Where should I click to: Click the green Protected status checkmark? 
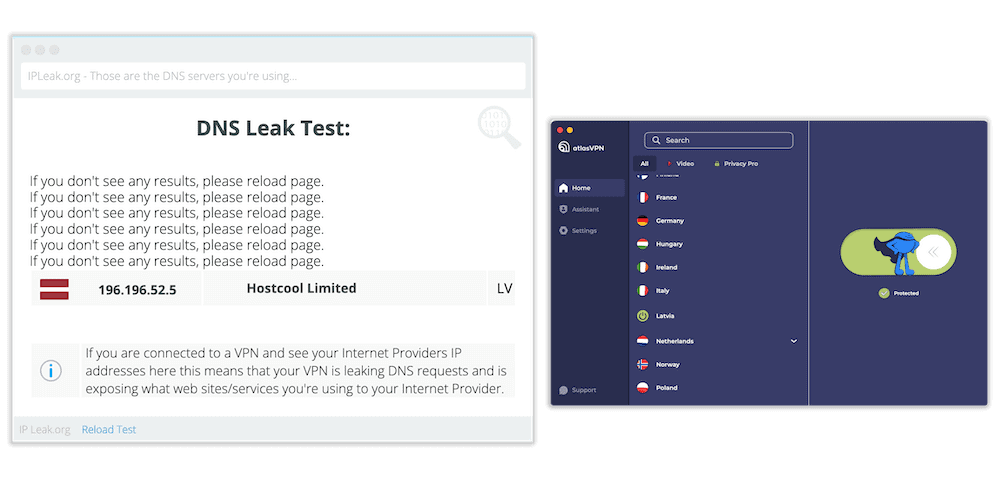click(x=883, y=293)
